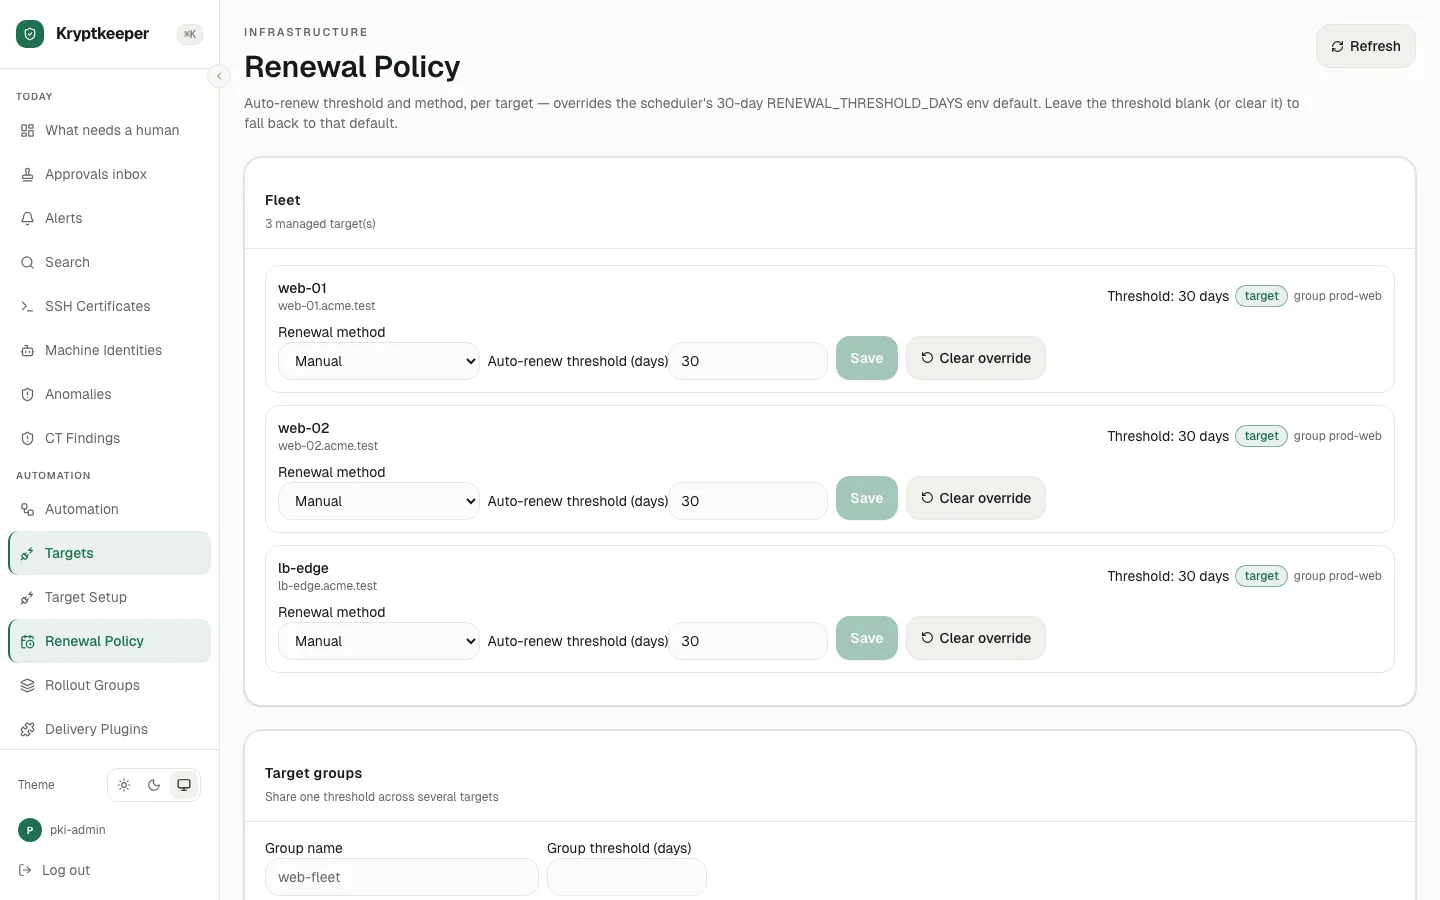Click the Machine Identities icon
1440x900 pixels.
[28, 350]
